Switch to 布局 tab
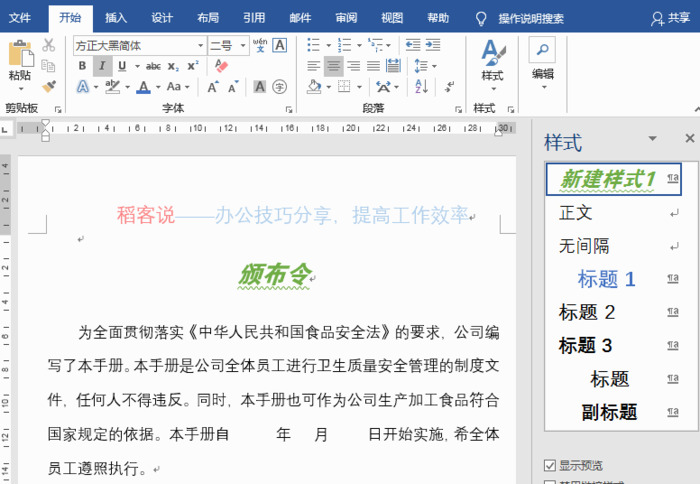 tap(208, 18)
